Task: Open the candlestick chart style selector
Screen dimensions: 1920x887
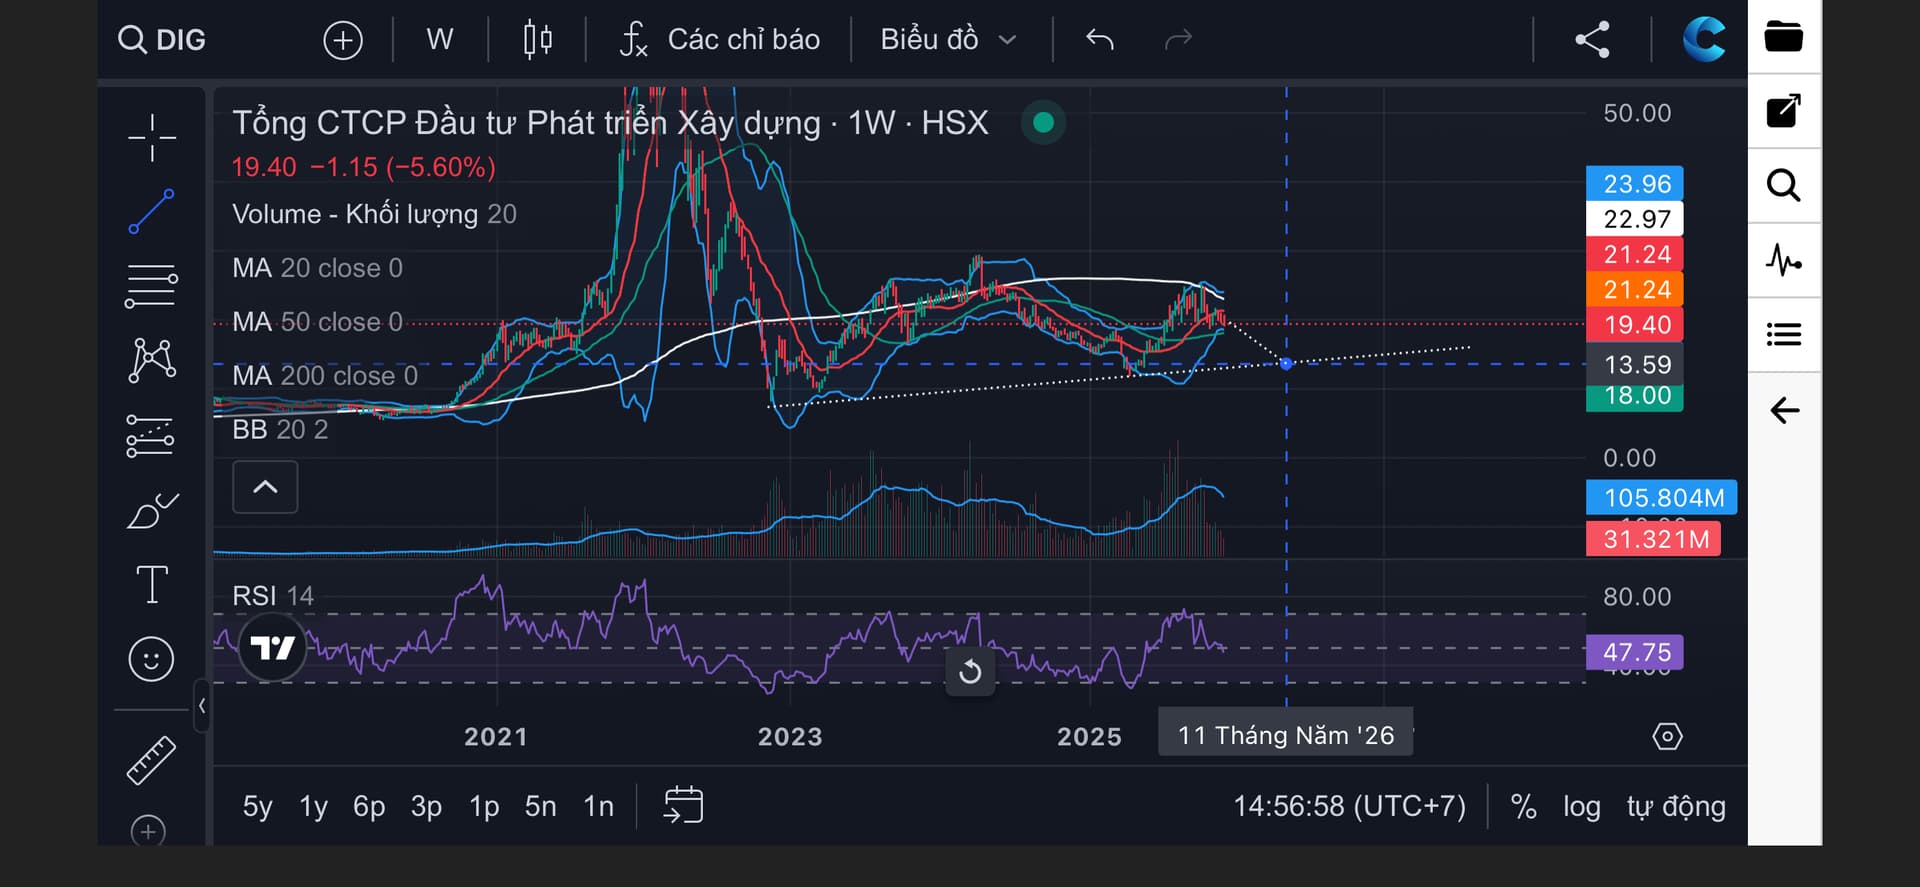Action: click(x=538, y=40)
